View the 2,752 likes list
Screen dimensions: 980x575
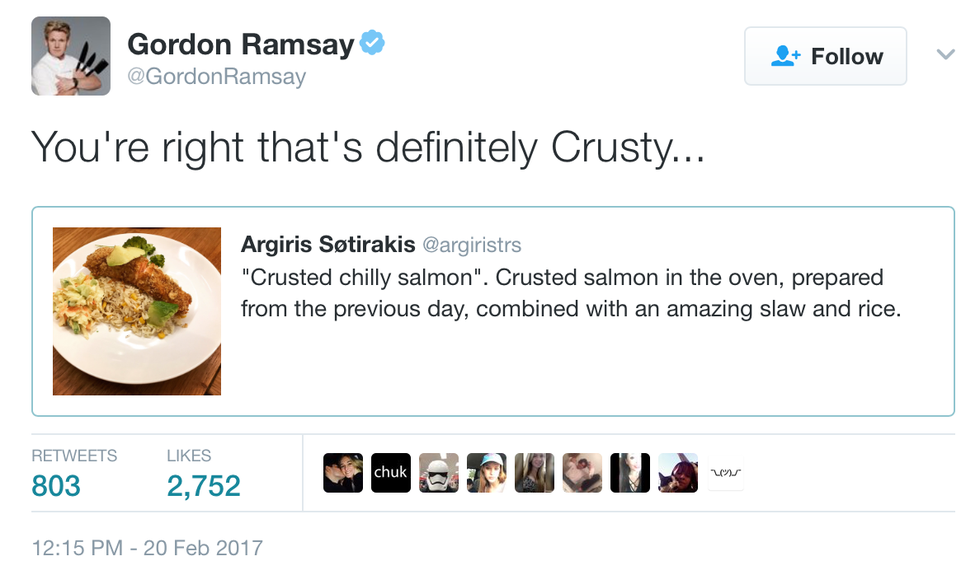(x=204, y=486)
